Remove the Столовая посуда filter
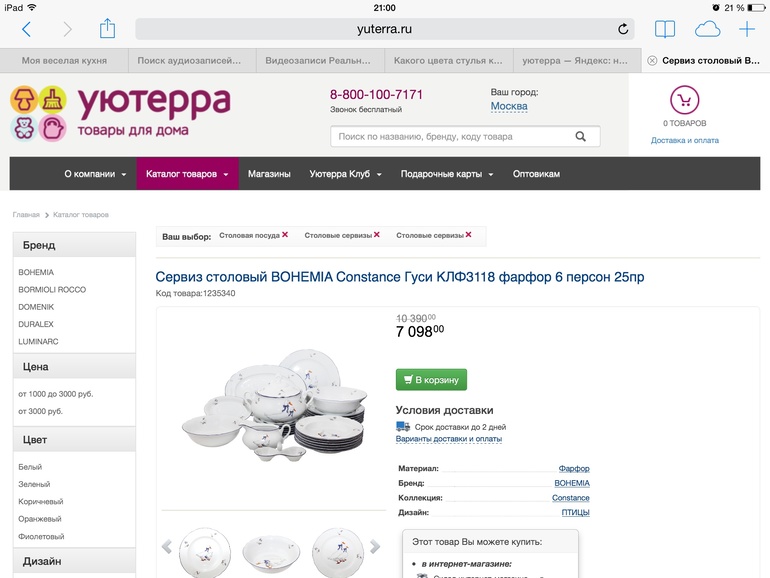Image resolution: width=770 pixels, height=578 pixels. (x=285, y=235)
